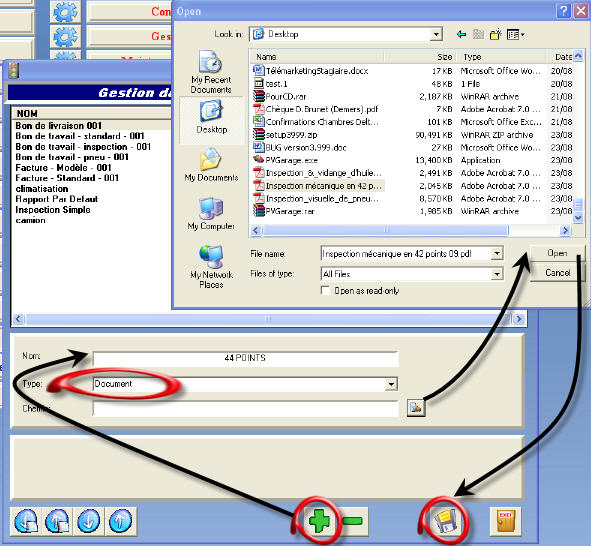
Task: Select Bon de travail - inspection - 001
Action: (83, 147)
